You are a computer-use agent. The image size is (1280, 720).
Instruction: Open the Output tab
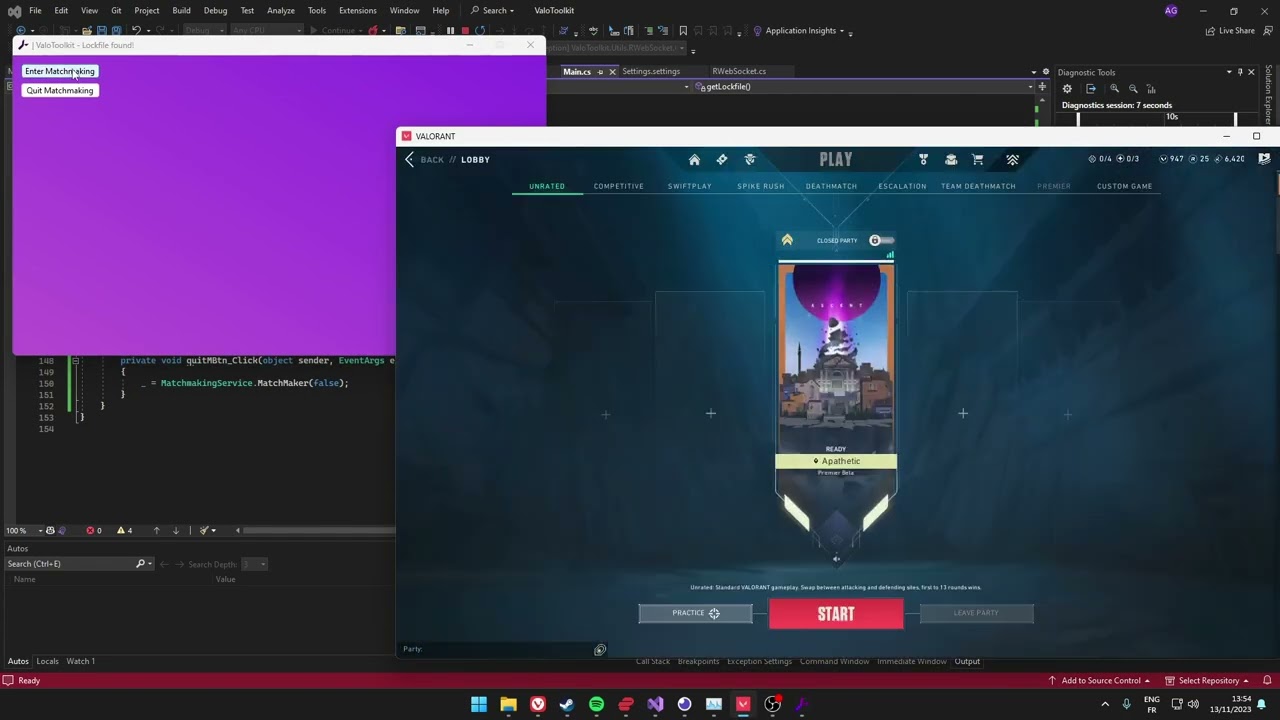click(967, 661)
